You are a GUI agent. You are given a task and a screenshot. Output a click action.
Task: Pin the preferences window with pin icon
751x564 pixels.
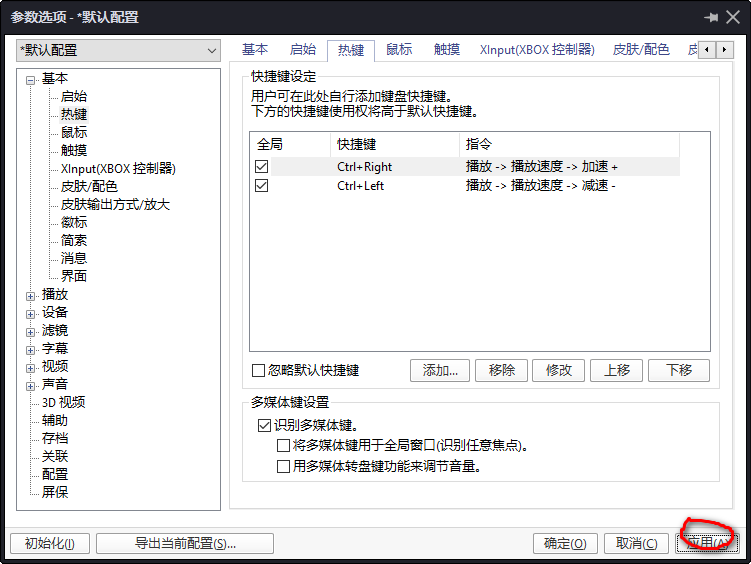(x=711, y=18)
